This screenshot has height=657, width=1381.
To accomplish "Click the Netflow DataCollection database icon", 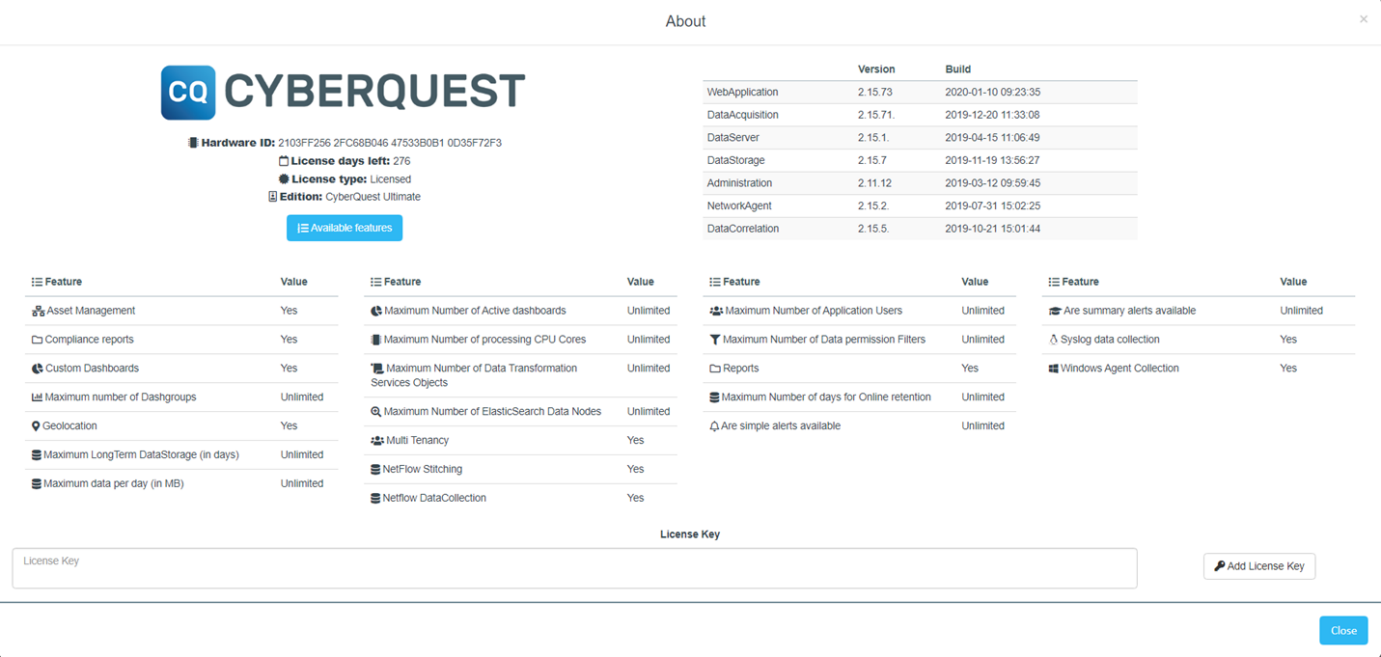I will point(376,498).
